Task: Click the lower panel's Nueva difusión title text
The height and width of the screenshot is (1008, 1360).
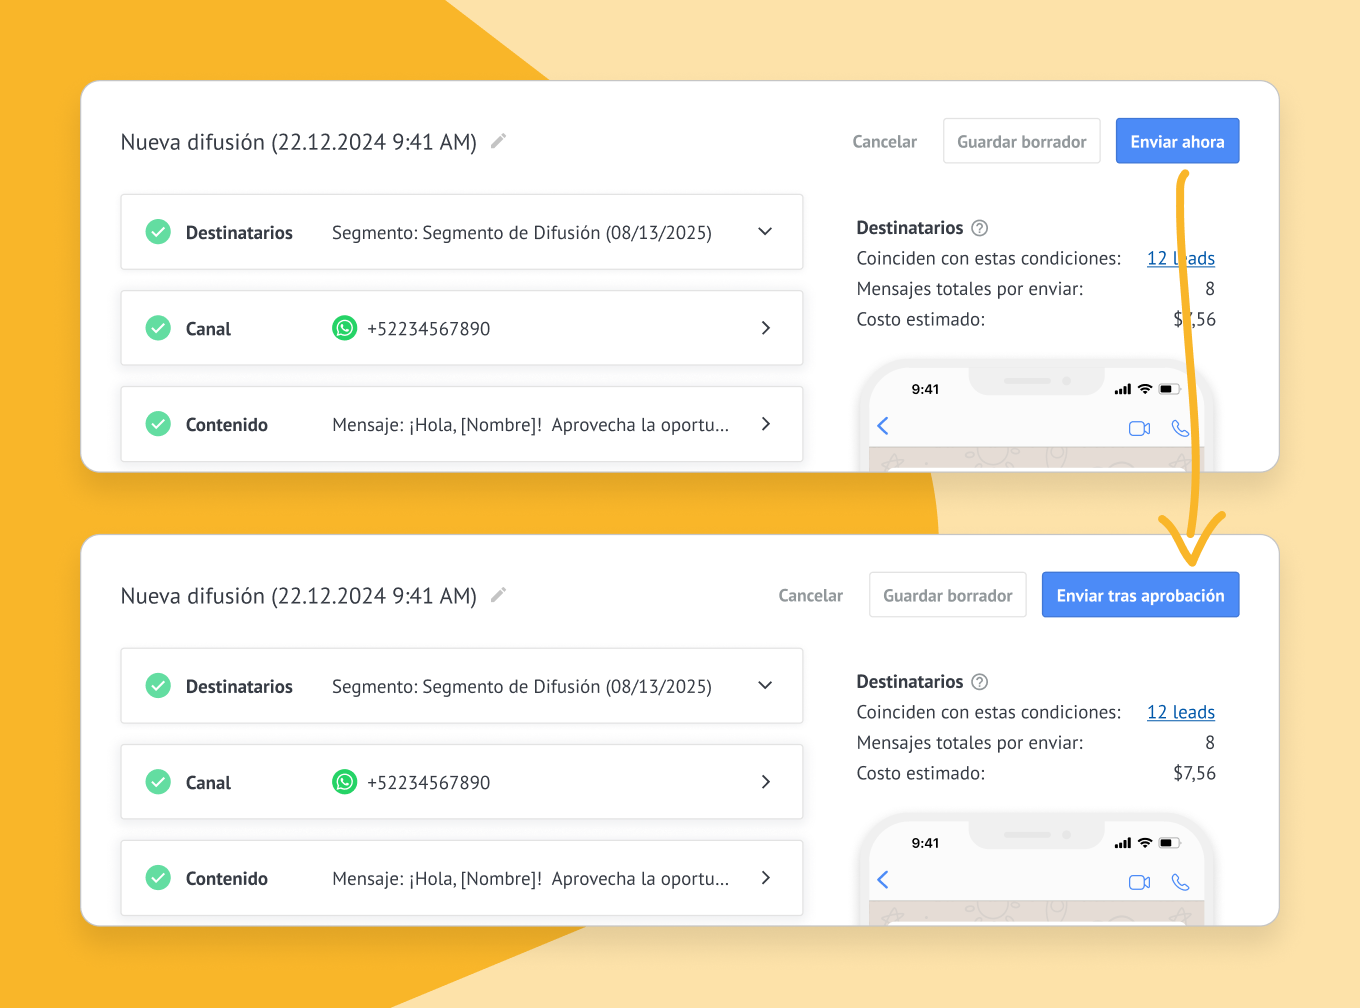Action: [x=298, y=596]
